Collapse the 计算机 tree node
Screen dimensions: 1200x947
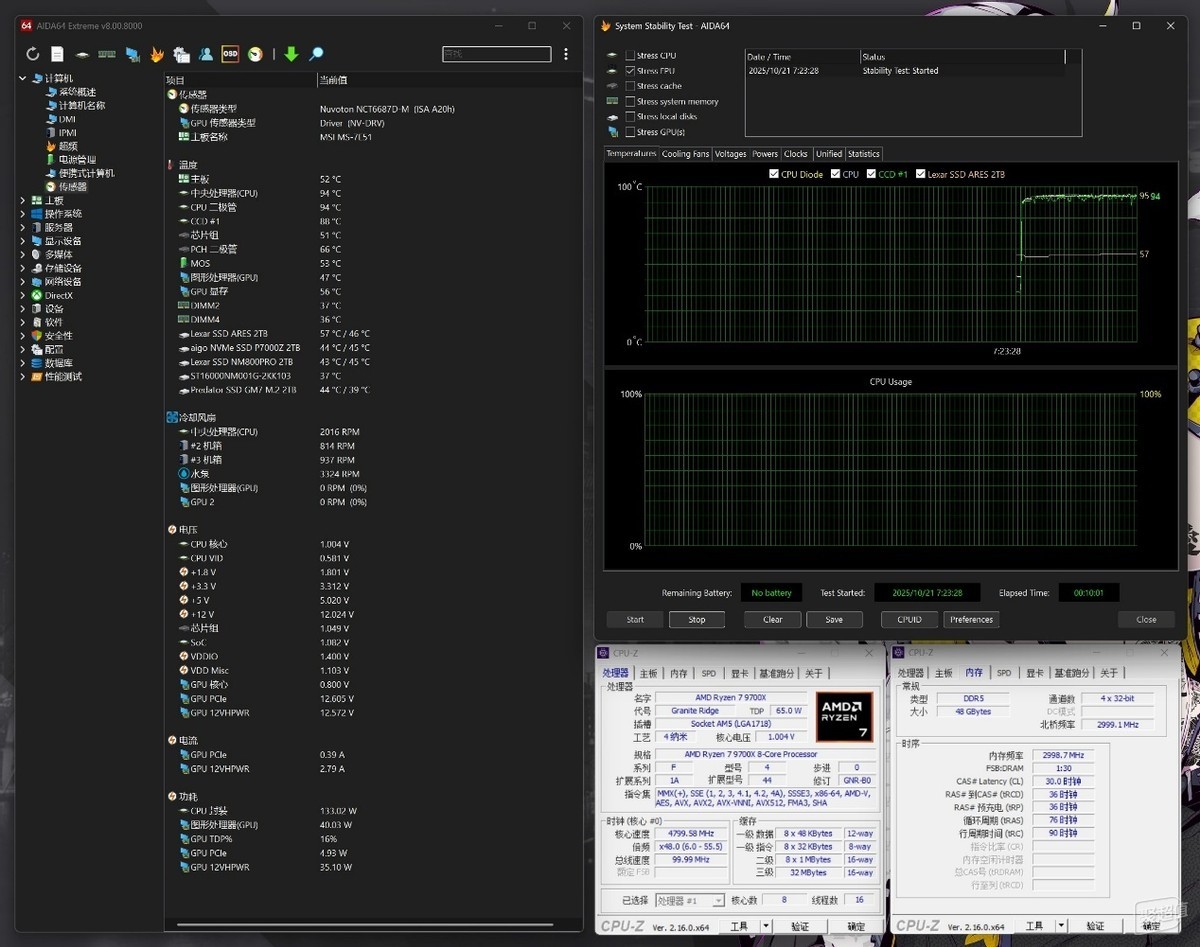point(23,78)
